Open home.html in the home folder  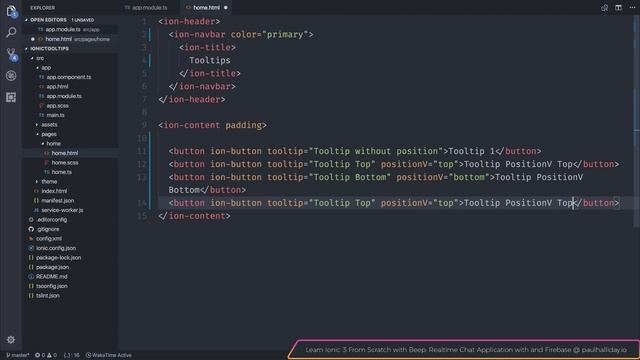point(70,153)
